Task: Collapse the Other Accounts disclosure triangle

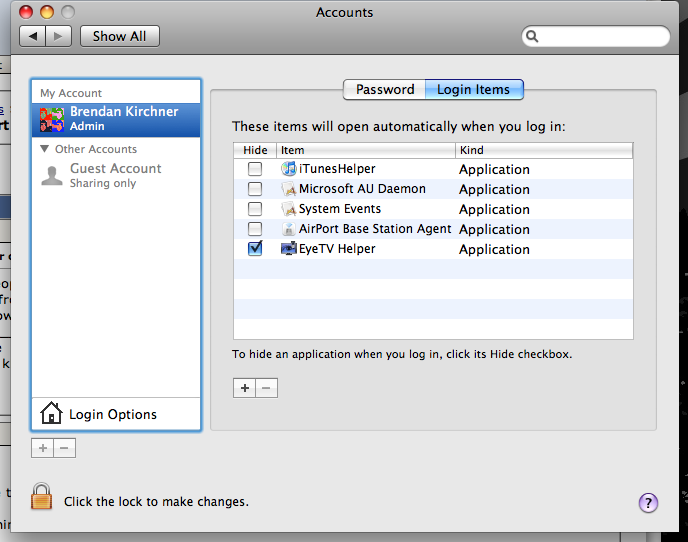Action: (45, 149)
